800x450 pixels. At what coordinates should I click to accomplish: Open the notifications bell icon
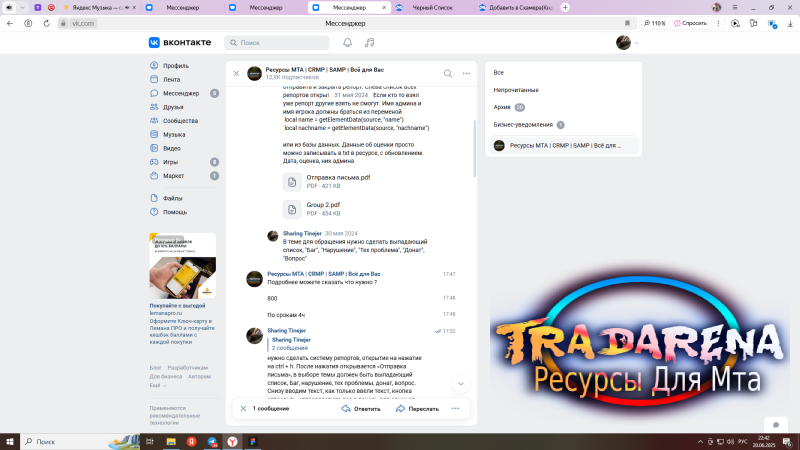[347, 43]
